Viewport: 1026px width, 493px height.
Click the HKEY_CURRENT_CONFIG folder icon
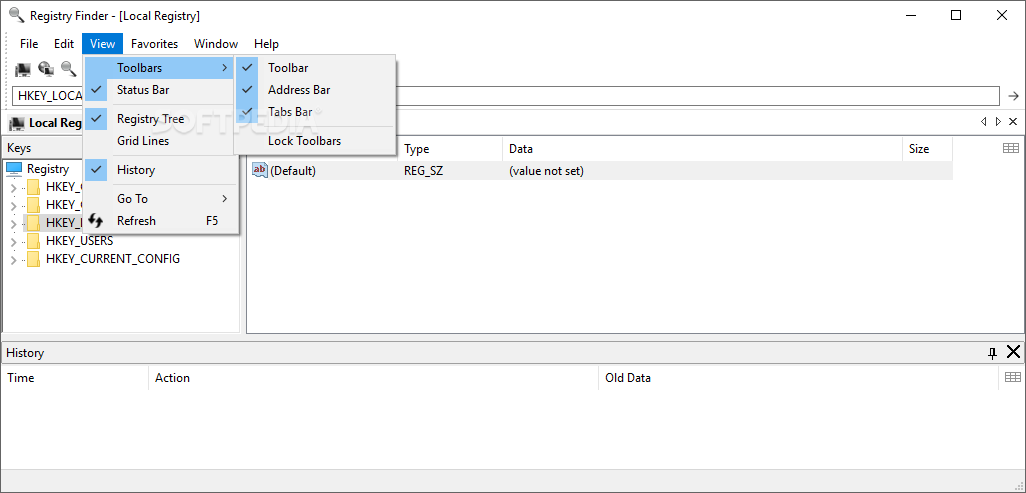tap(33, 259)
